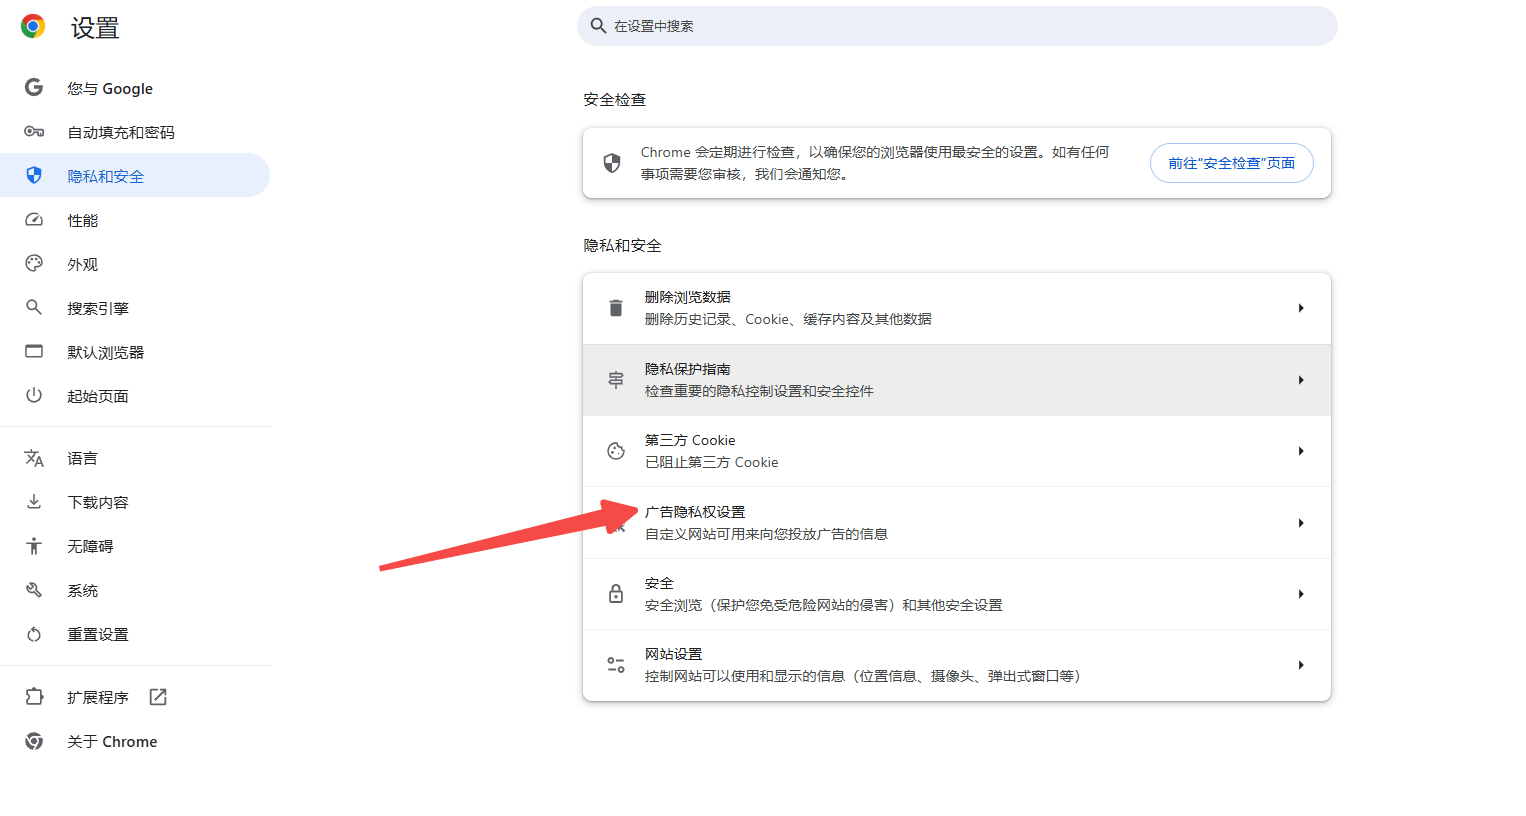This screenshot has height=816, width=1526.
Task: Expand the 隐私保护指南 row
Action: click(1301, 379)
